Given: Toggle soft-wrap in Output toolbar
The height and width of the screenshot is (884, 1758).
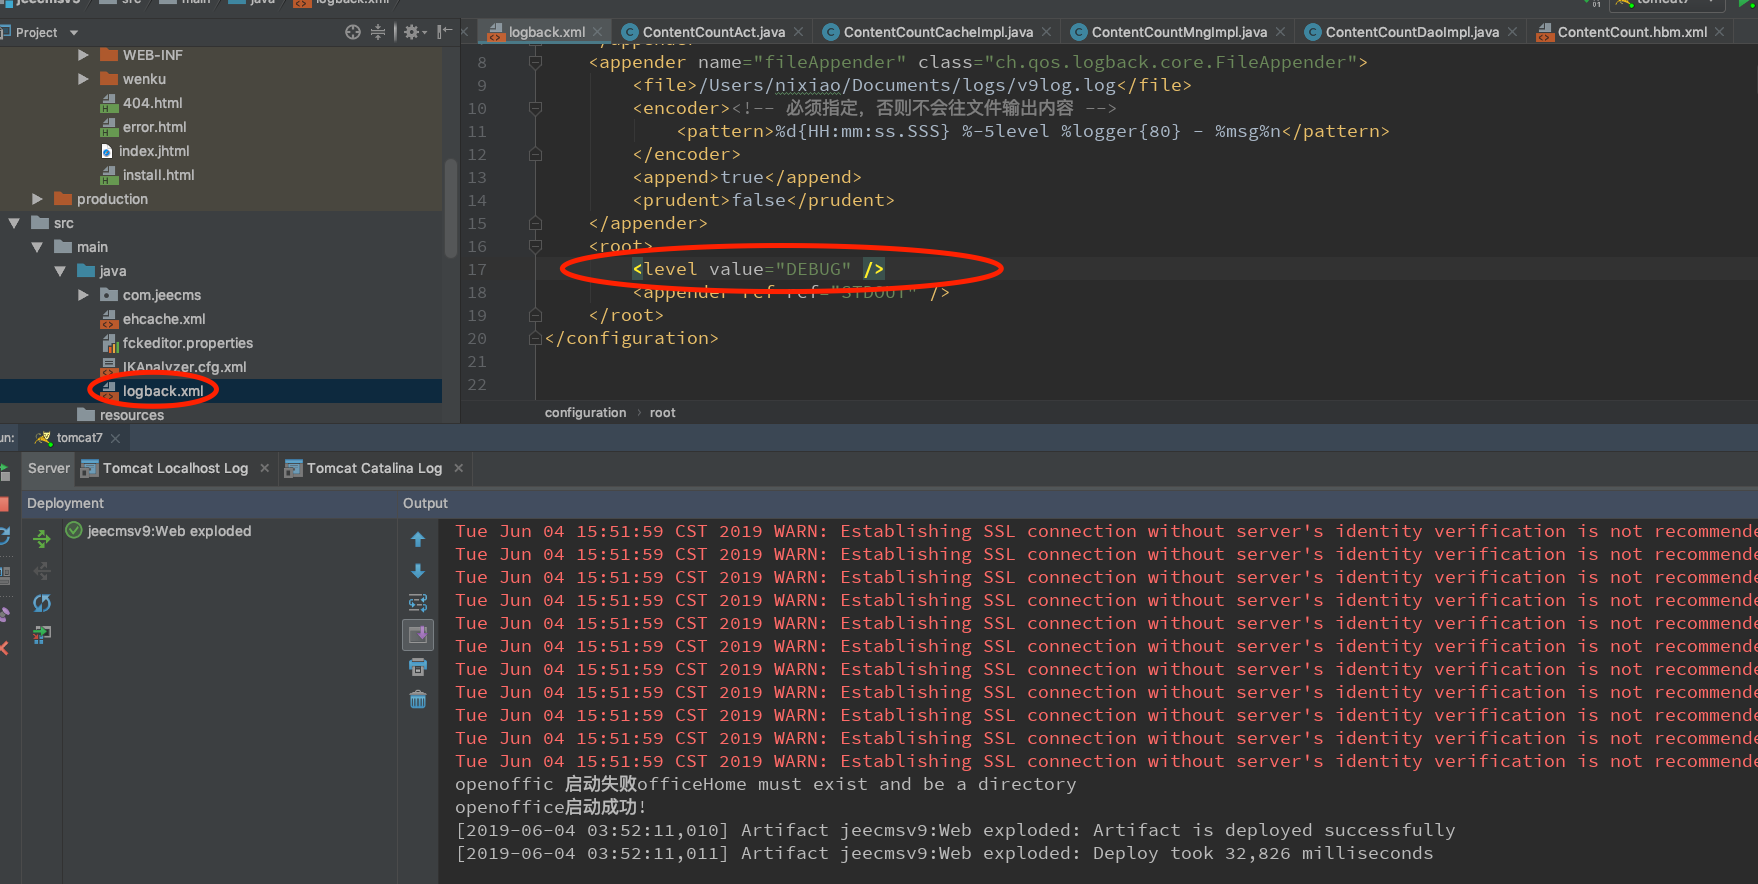Looking at the screenshot, I should (418, 603).
